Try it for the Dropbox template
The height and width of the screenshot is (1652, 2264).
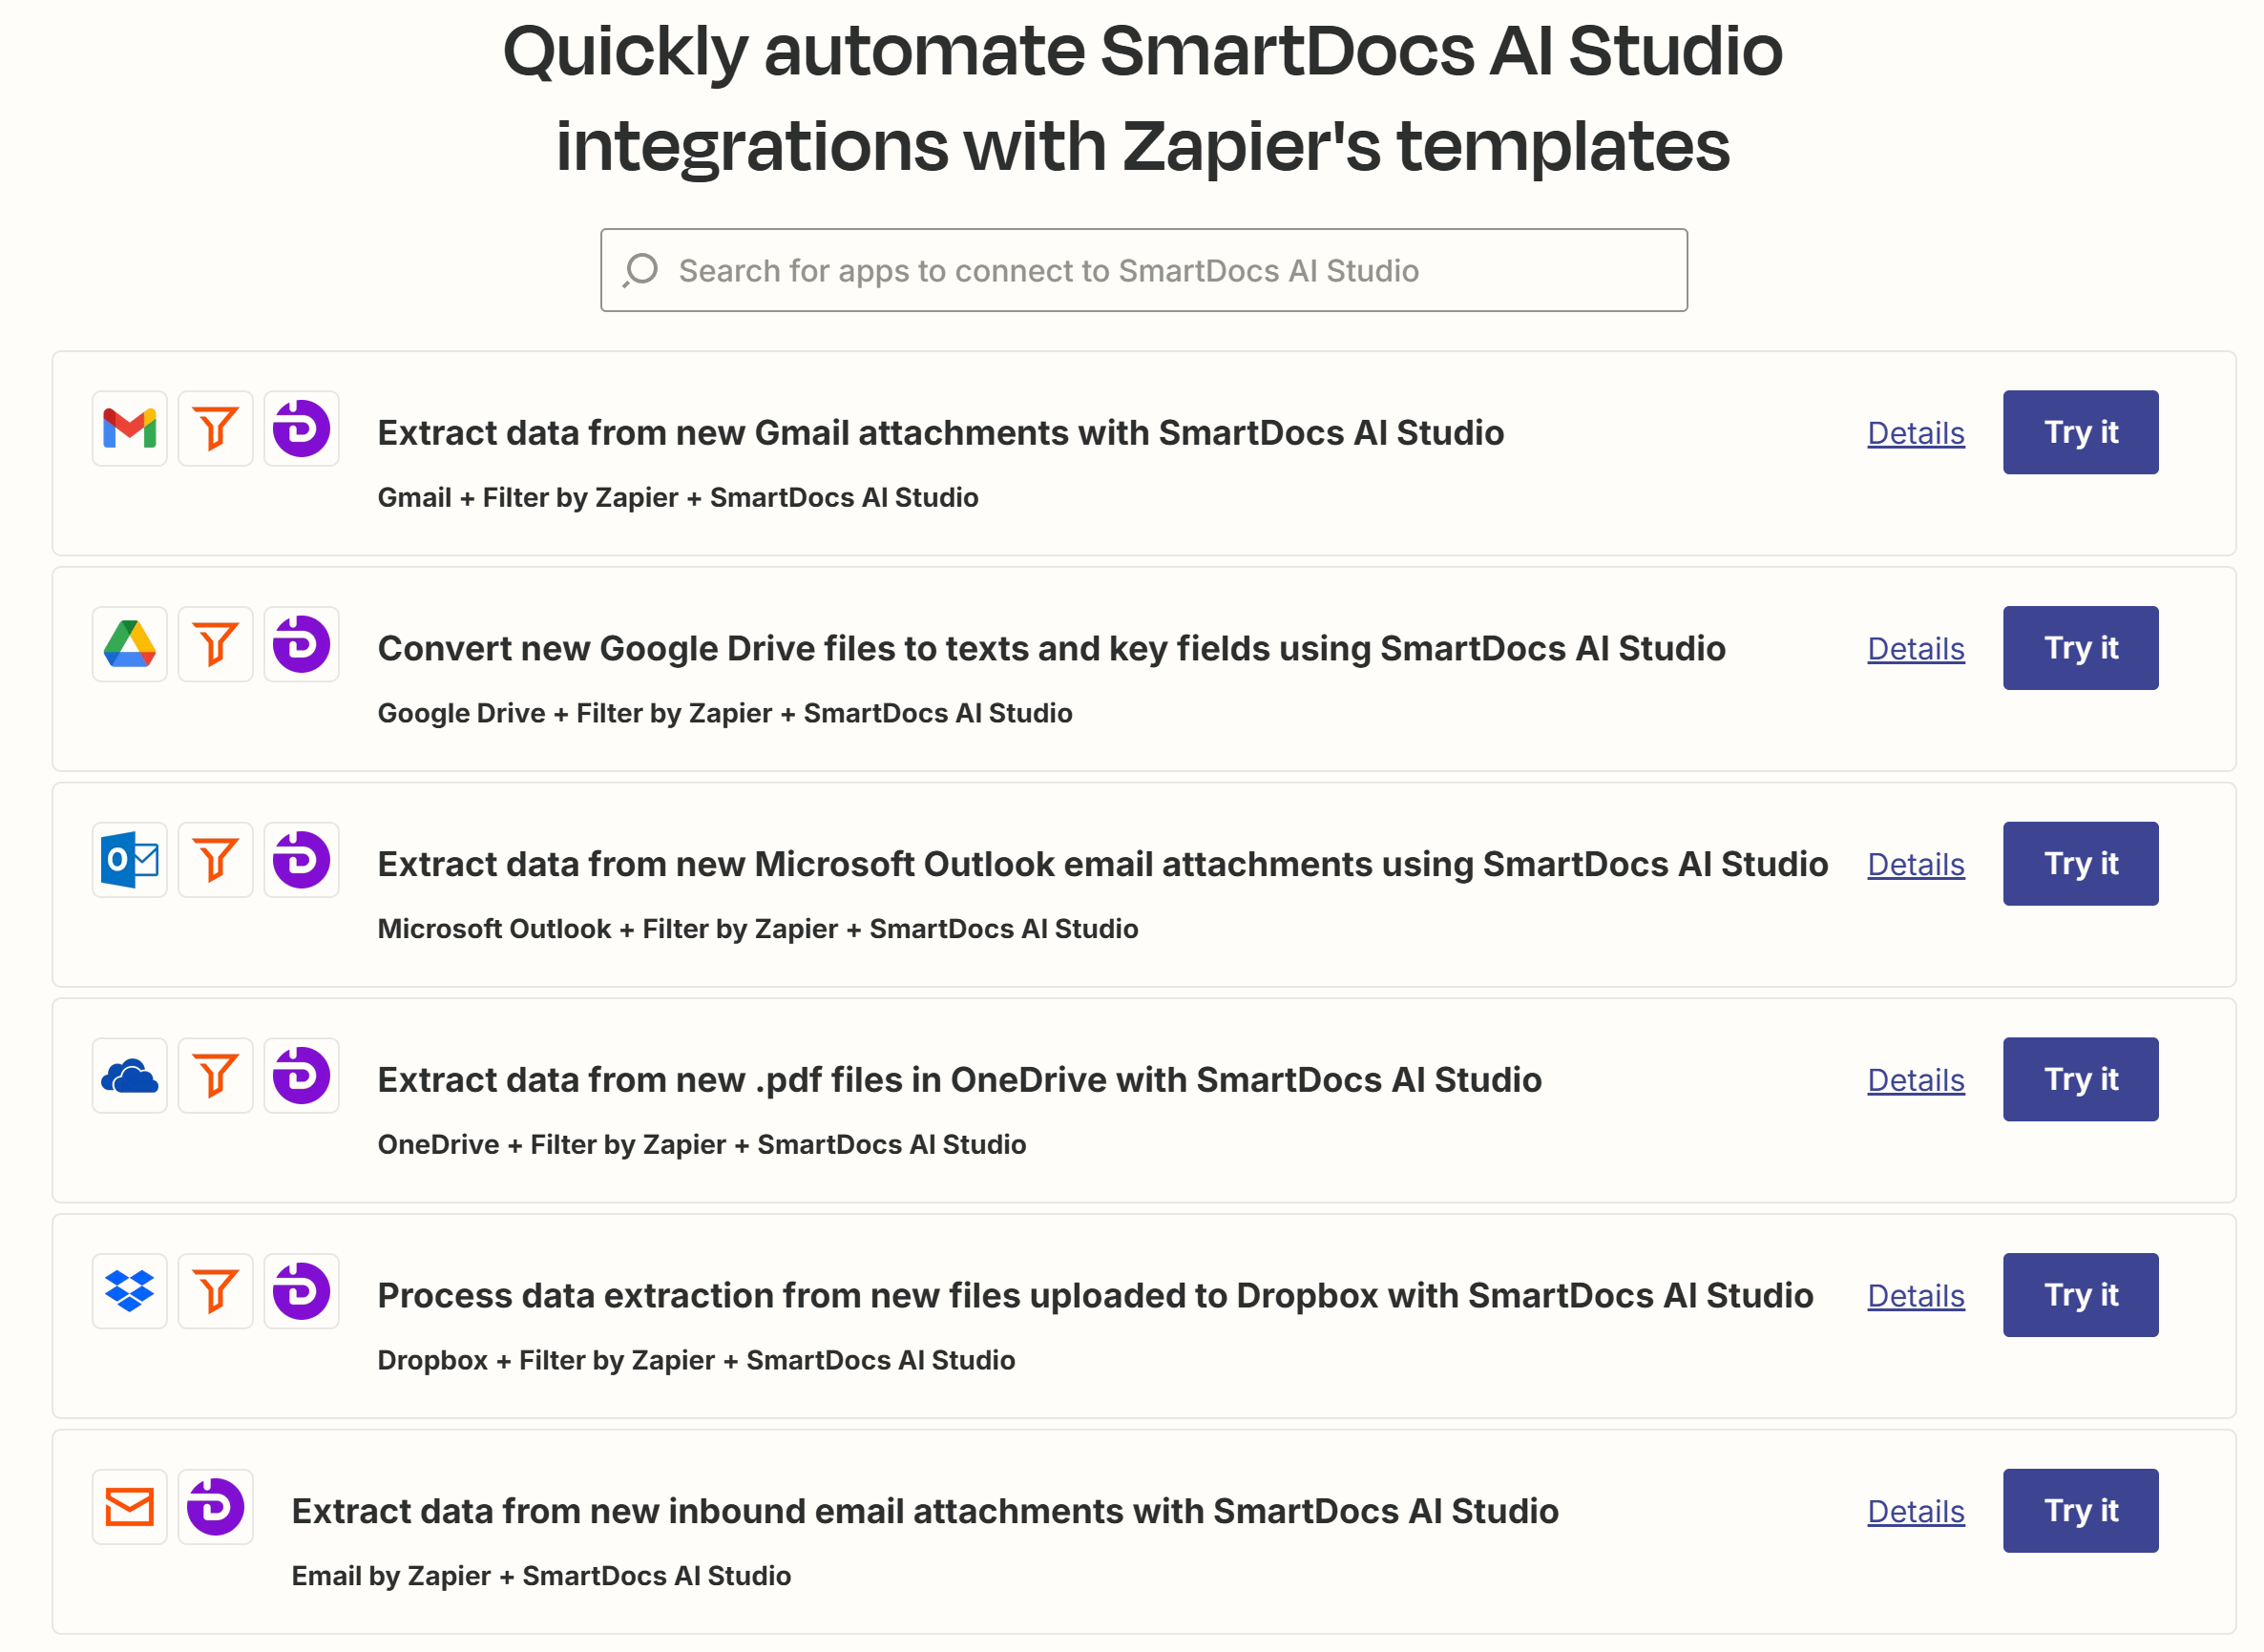[x=2083, y=1297]
